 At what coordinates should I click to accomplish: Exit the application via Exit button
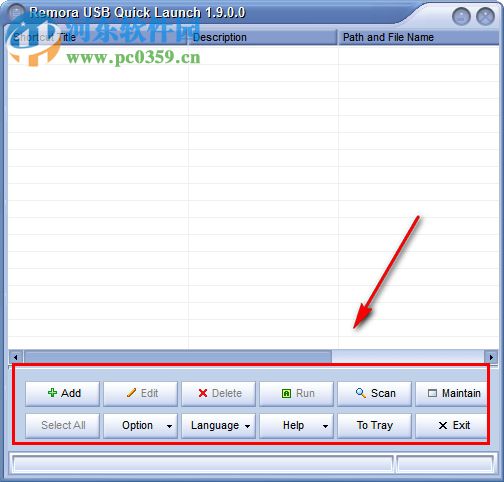click(451, 426)
